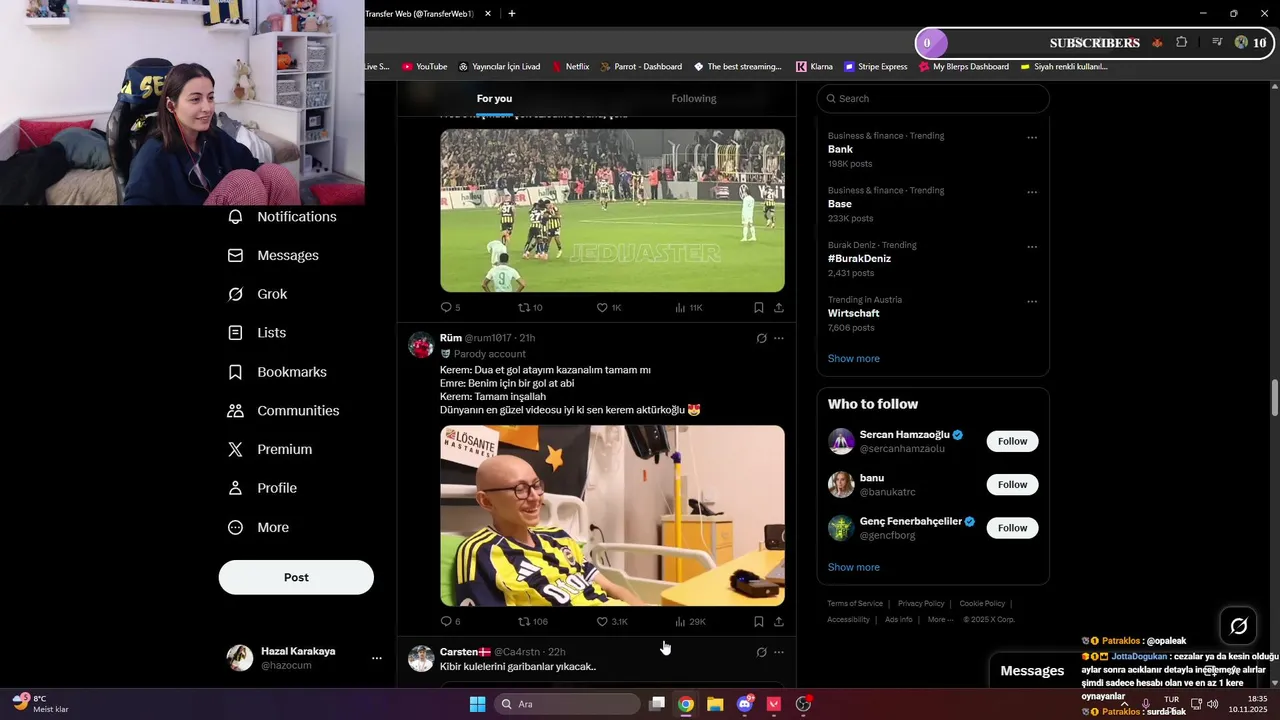The image size is (1280, 720).
Task: Repost the football video post (10)
Action: click(x=530, y=308)
